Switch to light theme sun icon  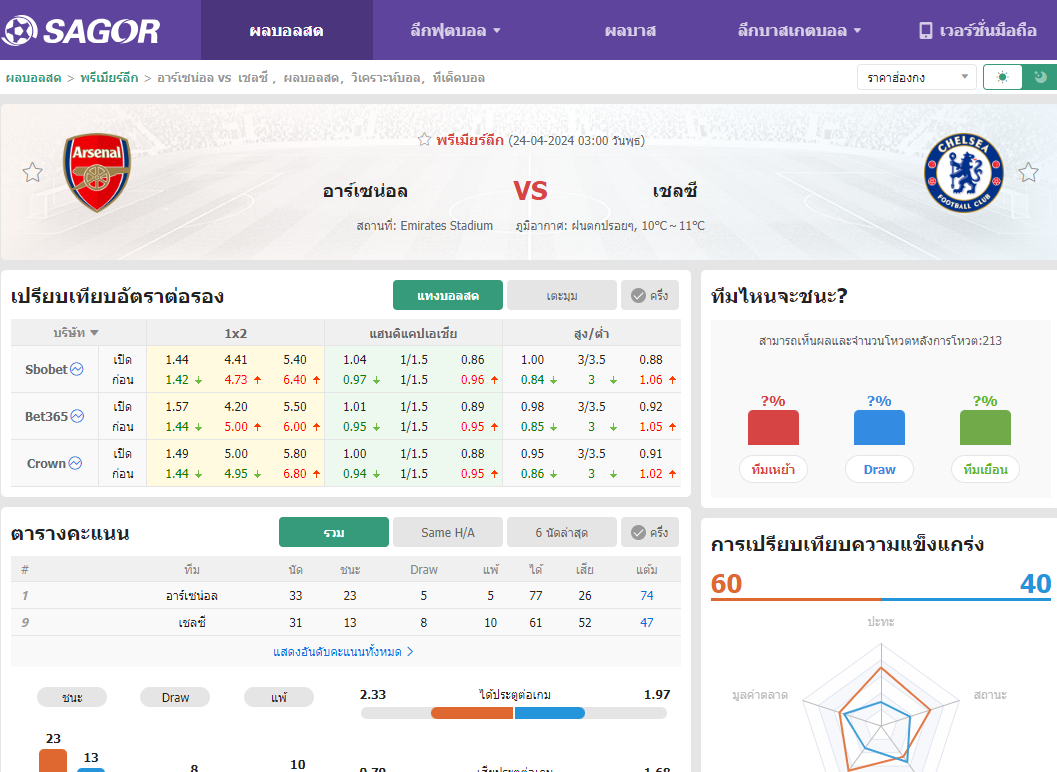[x=1002, y=77]
